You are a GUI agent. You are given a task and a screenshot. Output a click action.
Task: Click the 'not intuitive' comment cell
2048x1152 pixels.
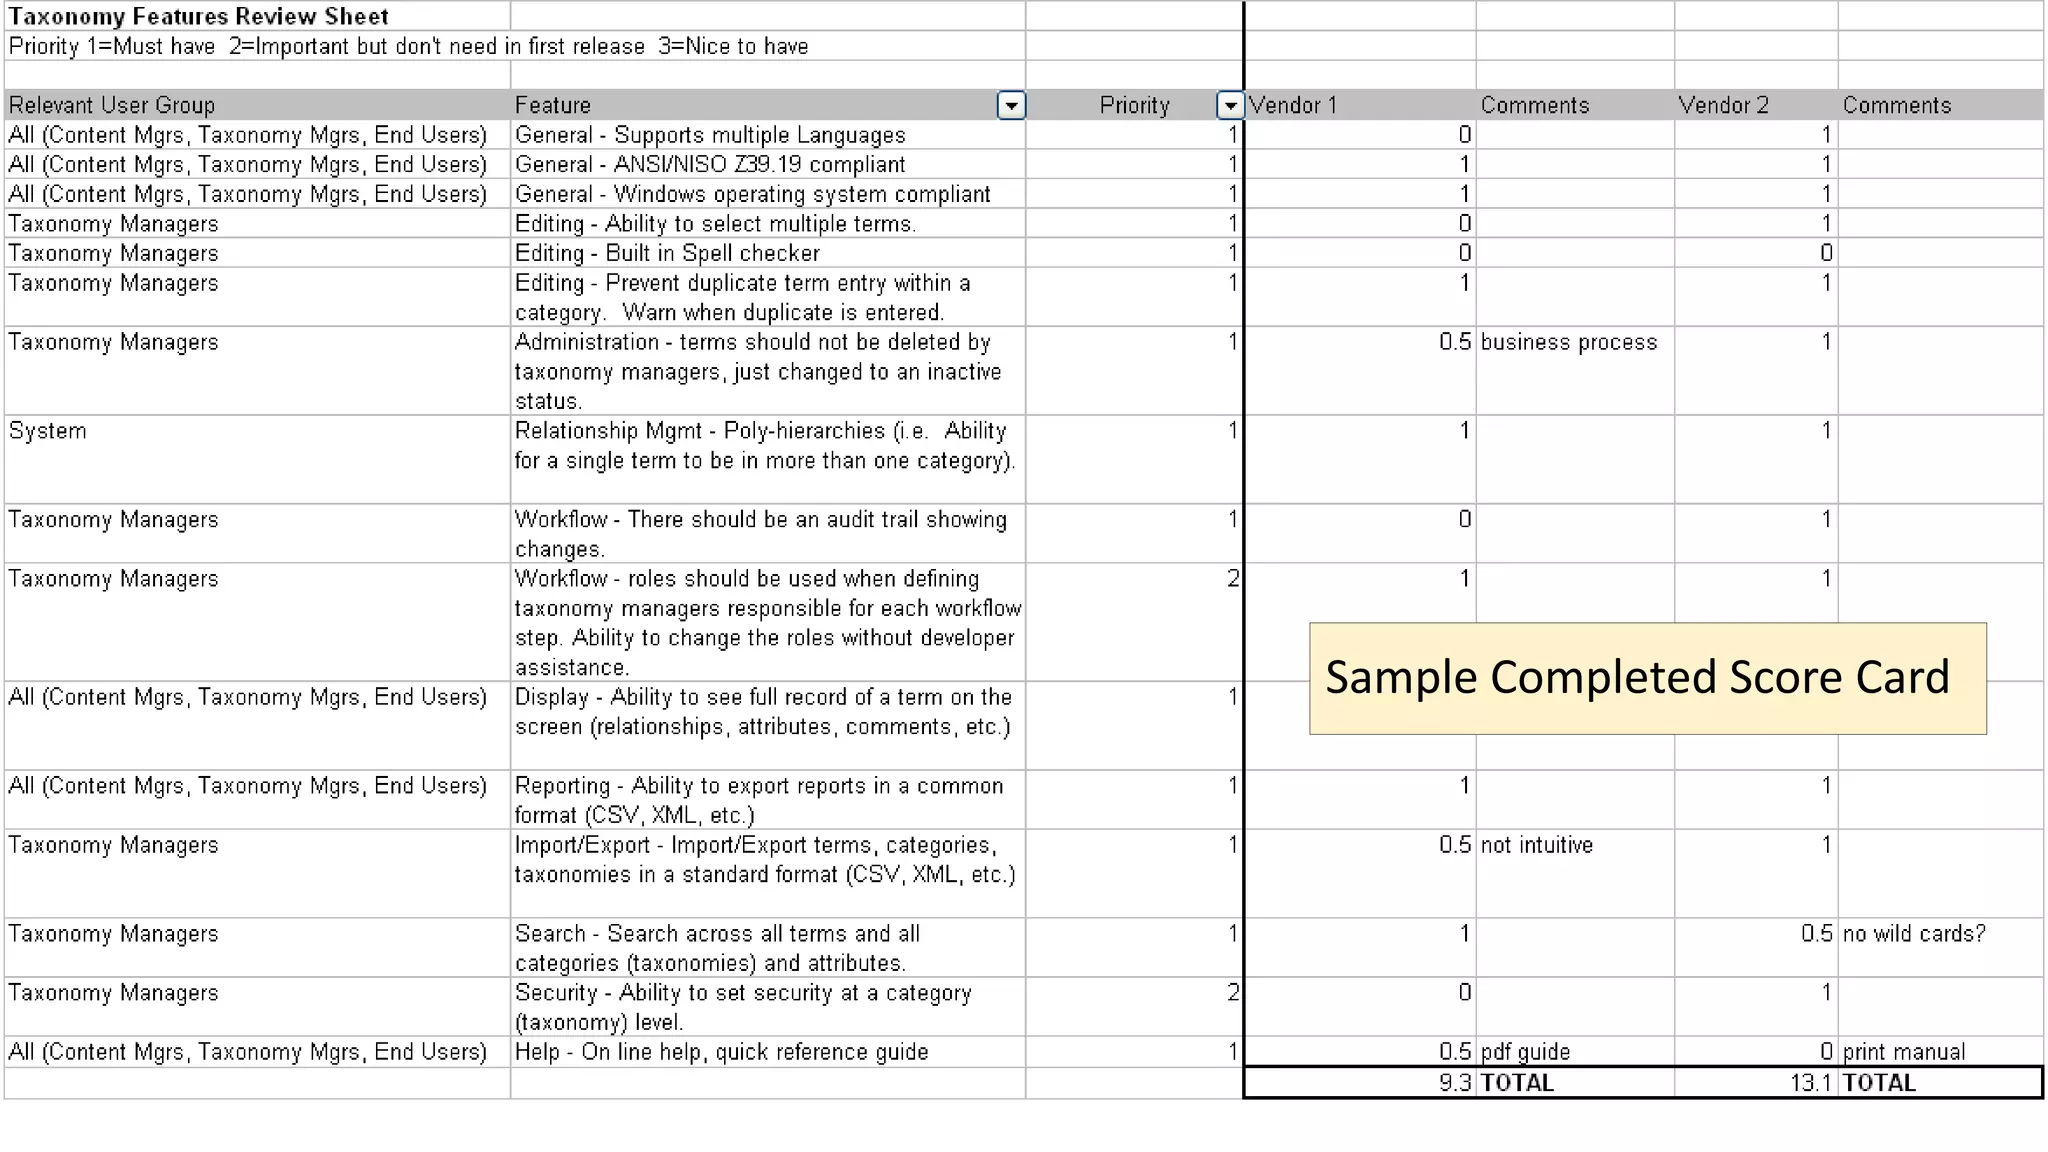pyautogui.click(x=1575, y=874)
